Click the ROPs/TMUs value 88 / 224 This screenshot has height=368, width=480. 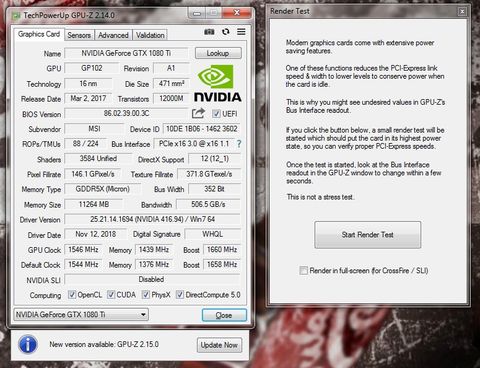tap(86, 144)
